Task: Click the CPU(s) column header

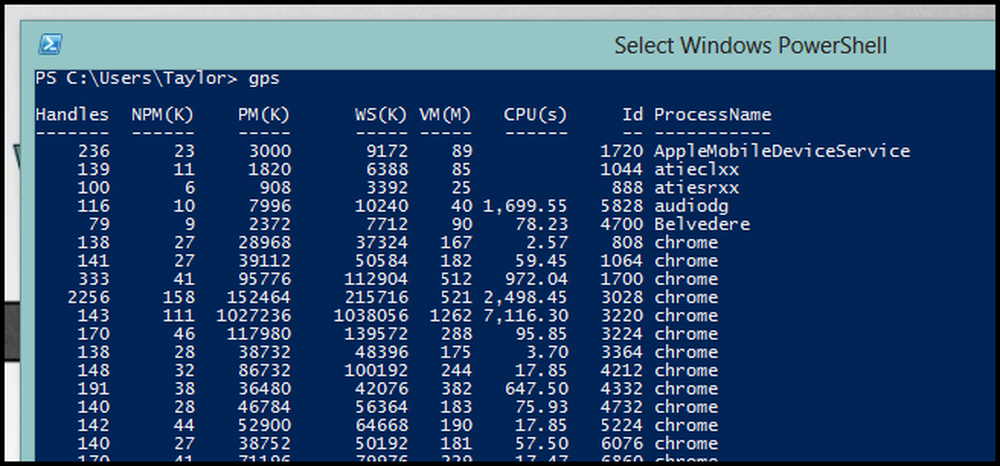Action: 536,115
